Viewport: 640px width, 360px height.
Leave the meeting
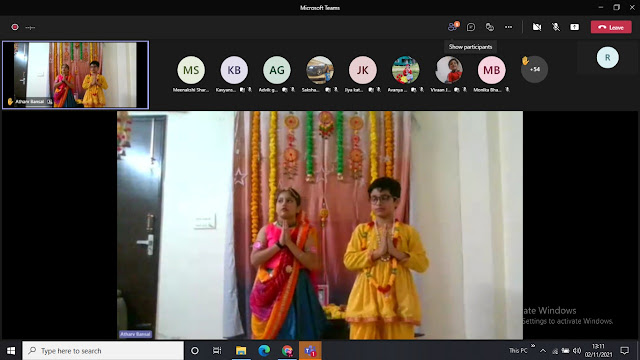(611, 27)
